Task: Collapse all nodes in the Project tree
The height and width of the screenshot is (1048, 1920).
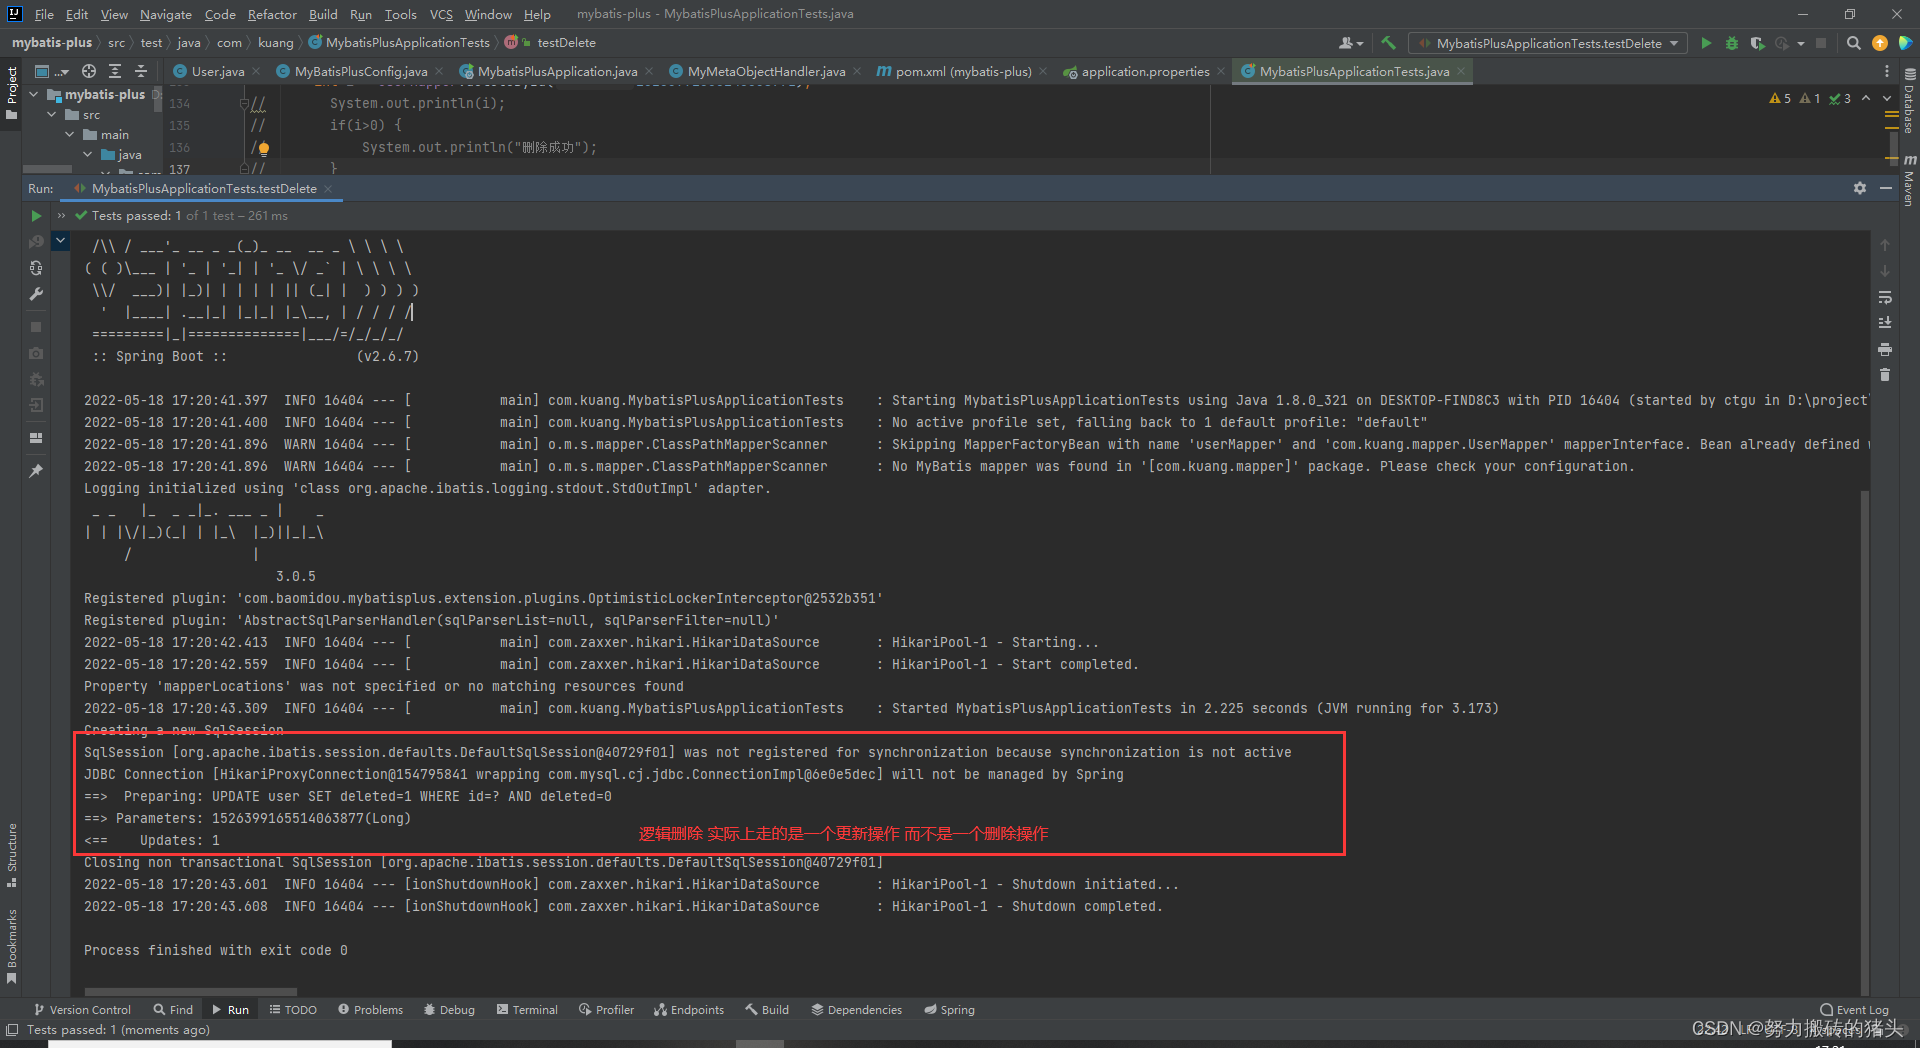Action: click(141, 71)
